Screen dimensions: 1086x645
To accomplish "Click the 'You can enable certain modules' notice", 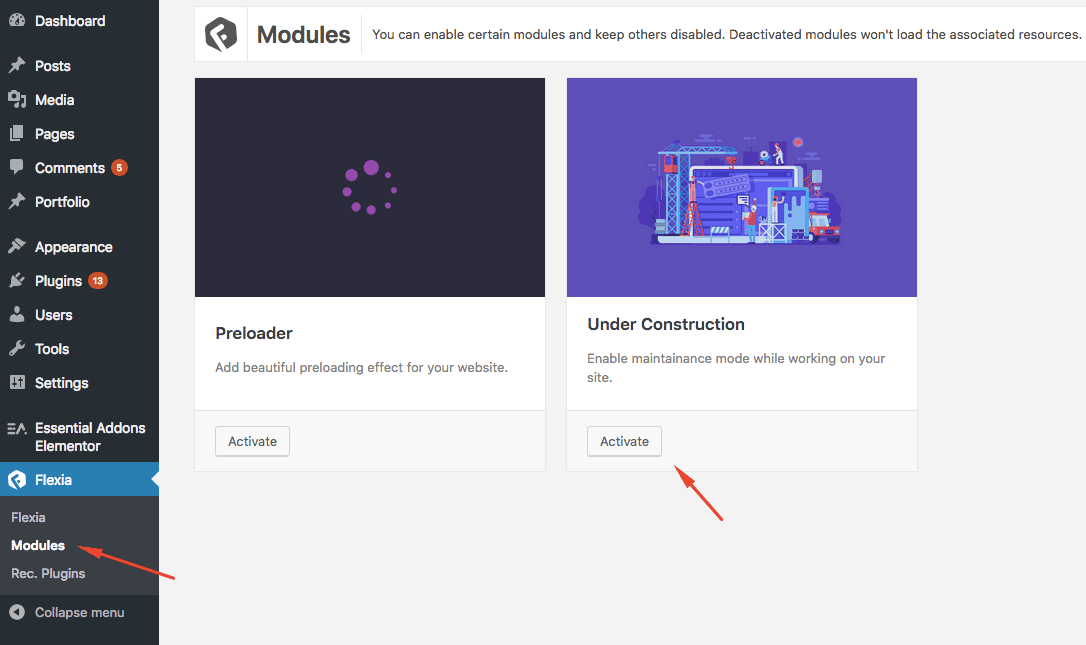I will coord(727,35).
